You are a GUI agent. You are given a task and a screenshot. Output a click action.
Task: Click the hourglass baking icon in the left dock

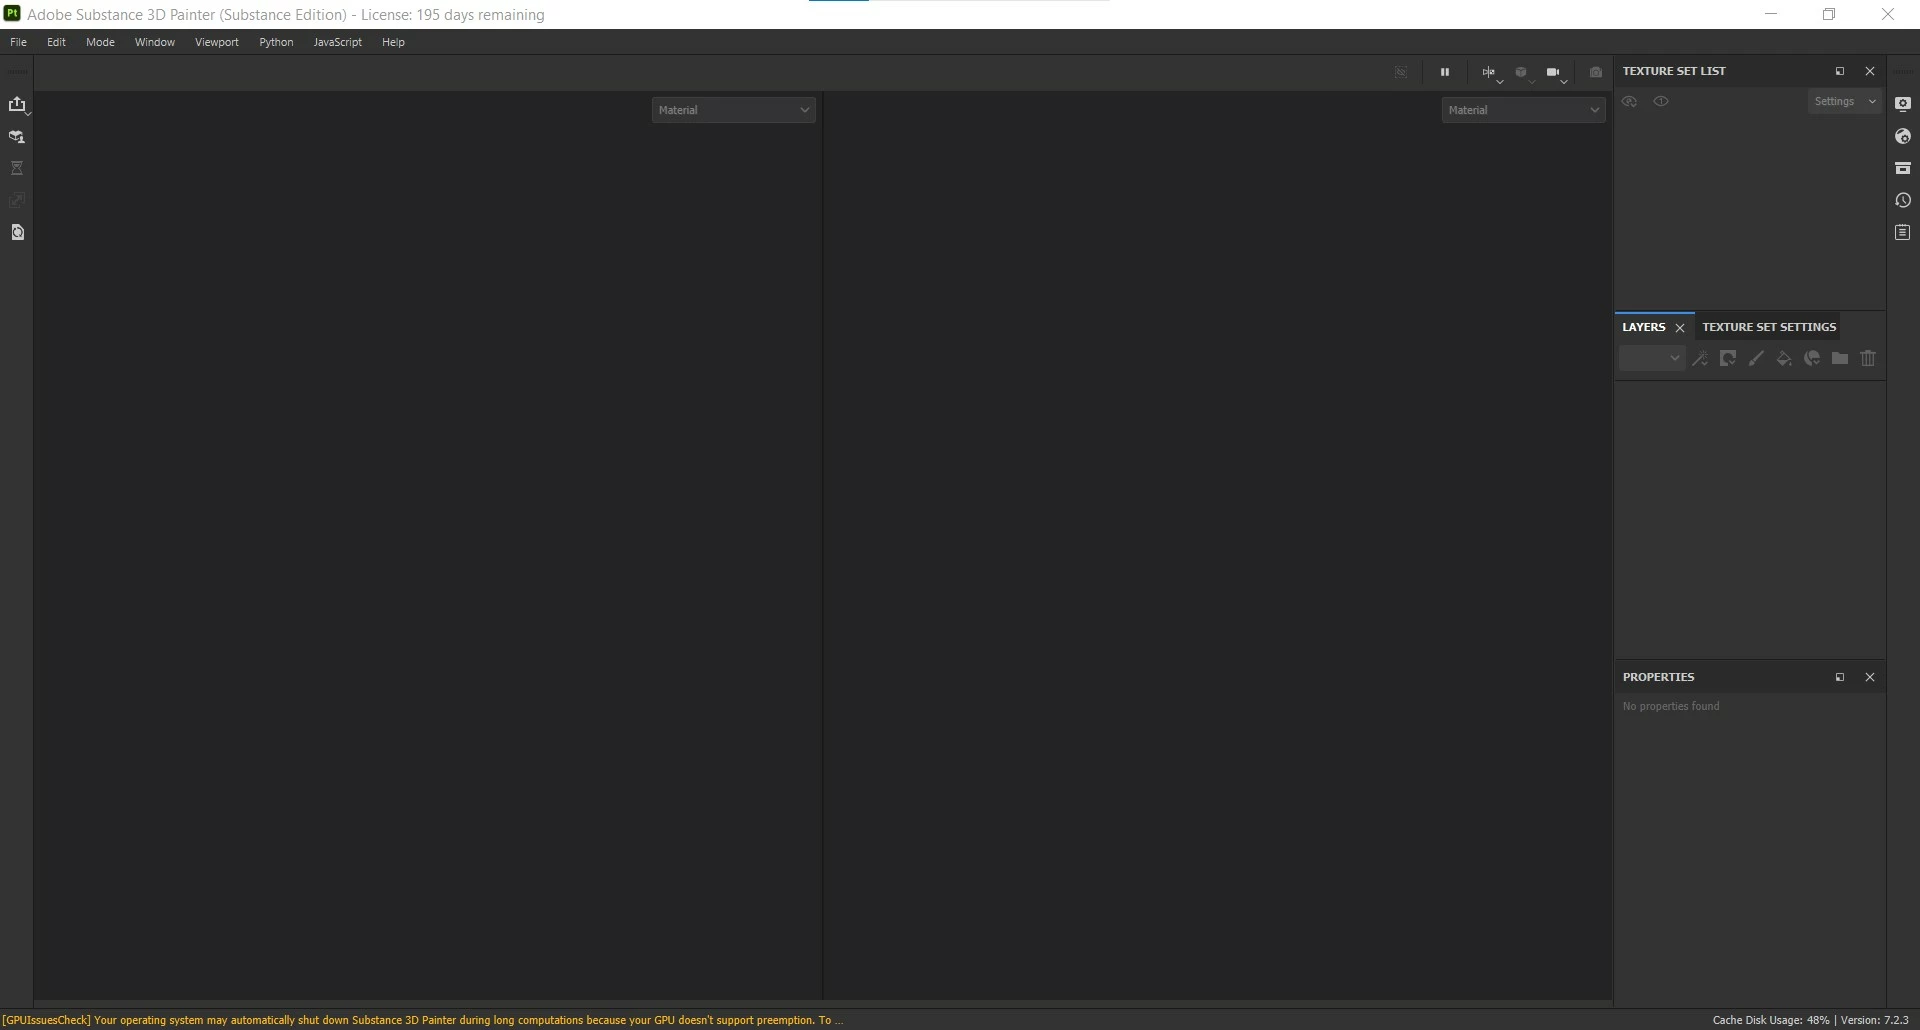pyautogui.click(x=17, y=168)
